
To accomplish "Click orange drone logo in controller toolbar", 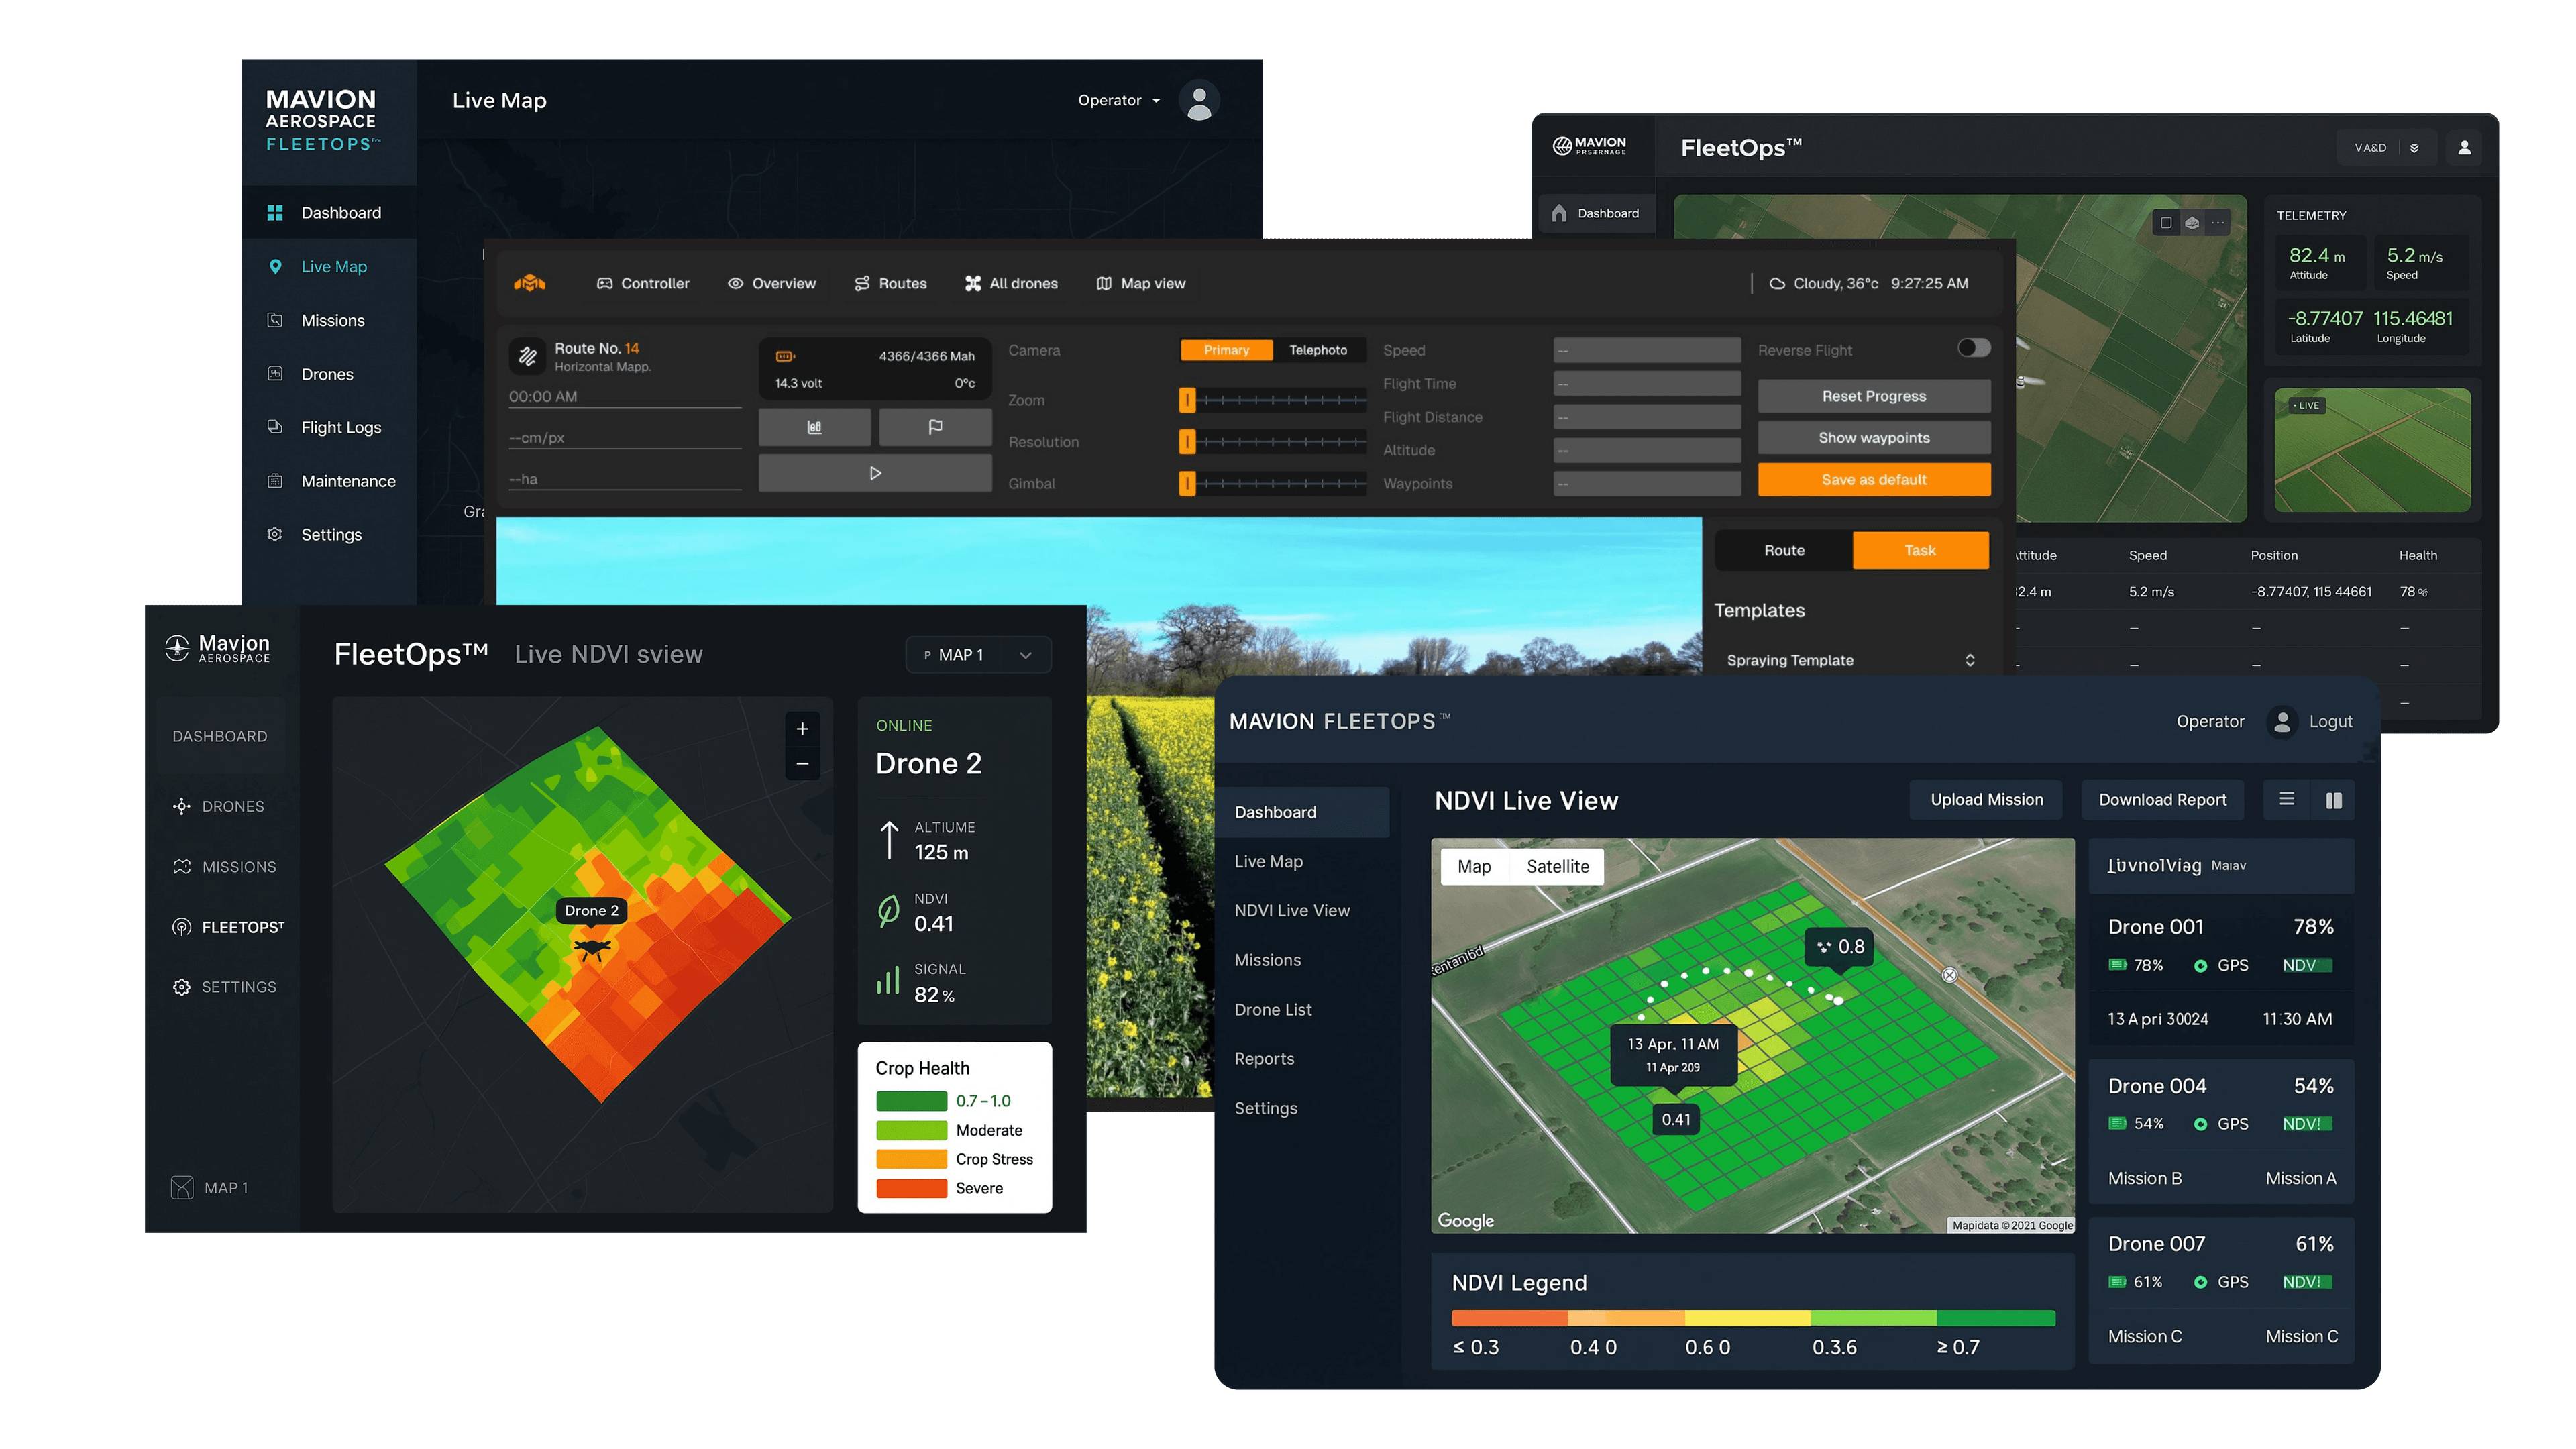I will pos(529,283).
